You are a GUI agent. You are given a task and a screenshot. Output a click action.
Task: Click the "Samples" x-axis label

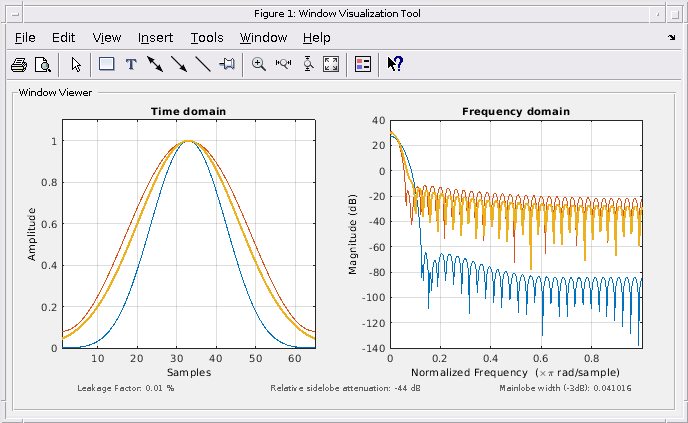(189, 373)
